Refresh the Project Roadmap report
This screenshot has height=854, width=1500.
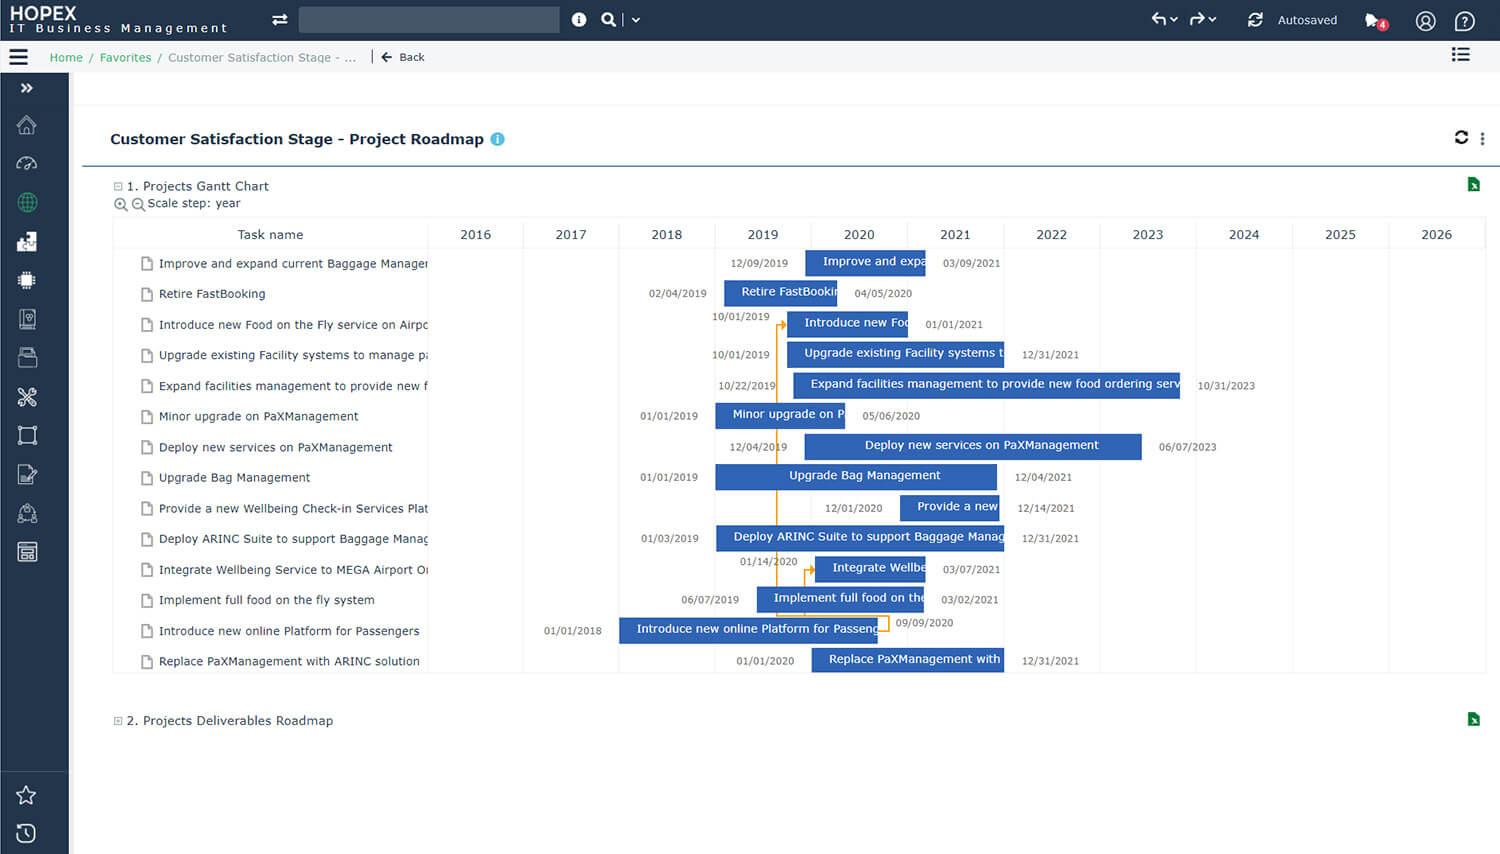pos(1461,137)
